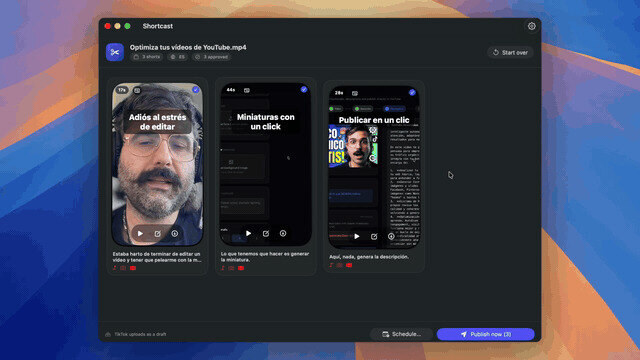Viewport: 640px width, 360px height.
Task: Click the file title 'Optimiza tus videos de YouTube.mp4'
Action: pos(188,47)
